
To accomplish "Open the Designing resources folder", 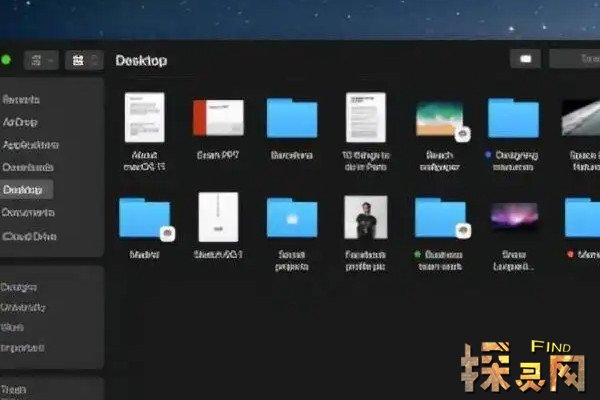I will click(513, 118).
